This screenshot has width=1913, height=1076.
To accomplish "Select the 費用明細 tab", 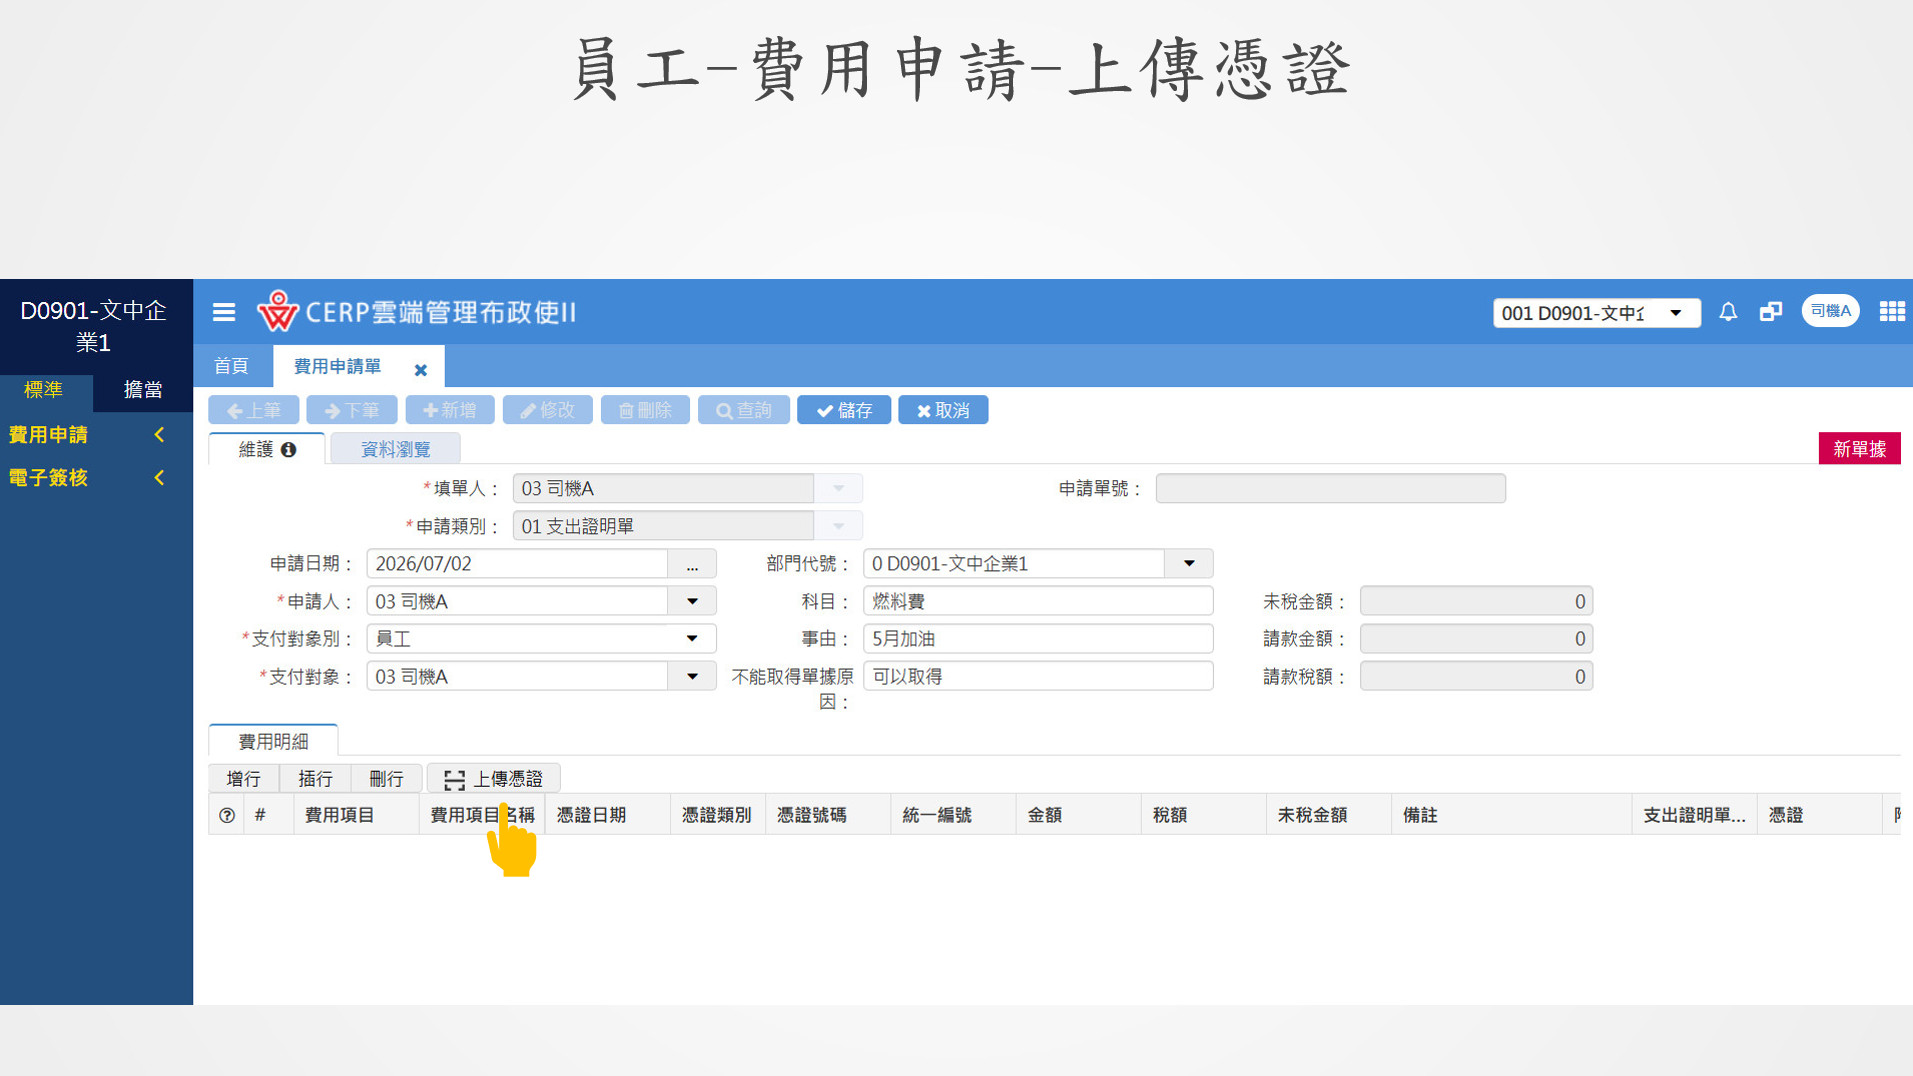I will (273, 741).
